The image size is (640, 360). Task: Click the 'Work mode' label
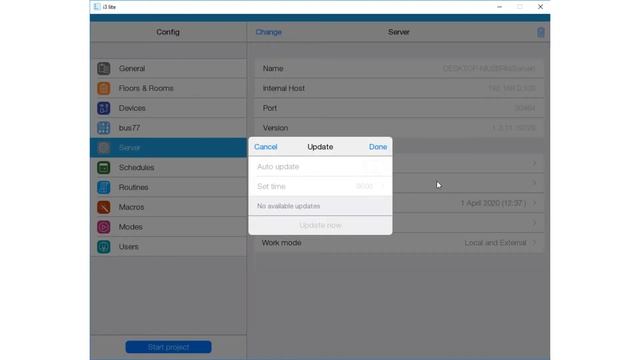[x=282, y=243]
